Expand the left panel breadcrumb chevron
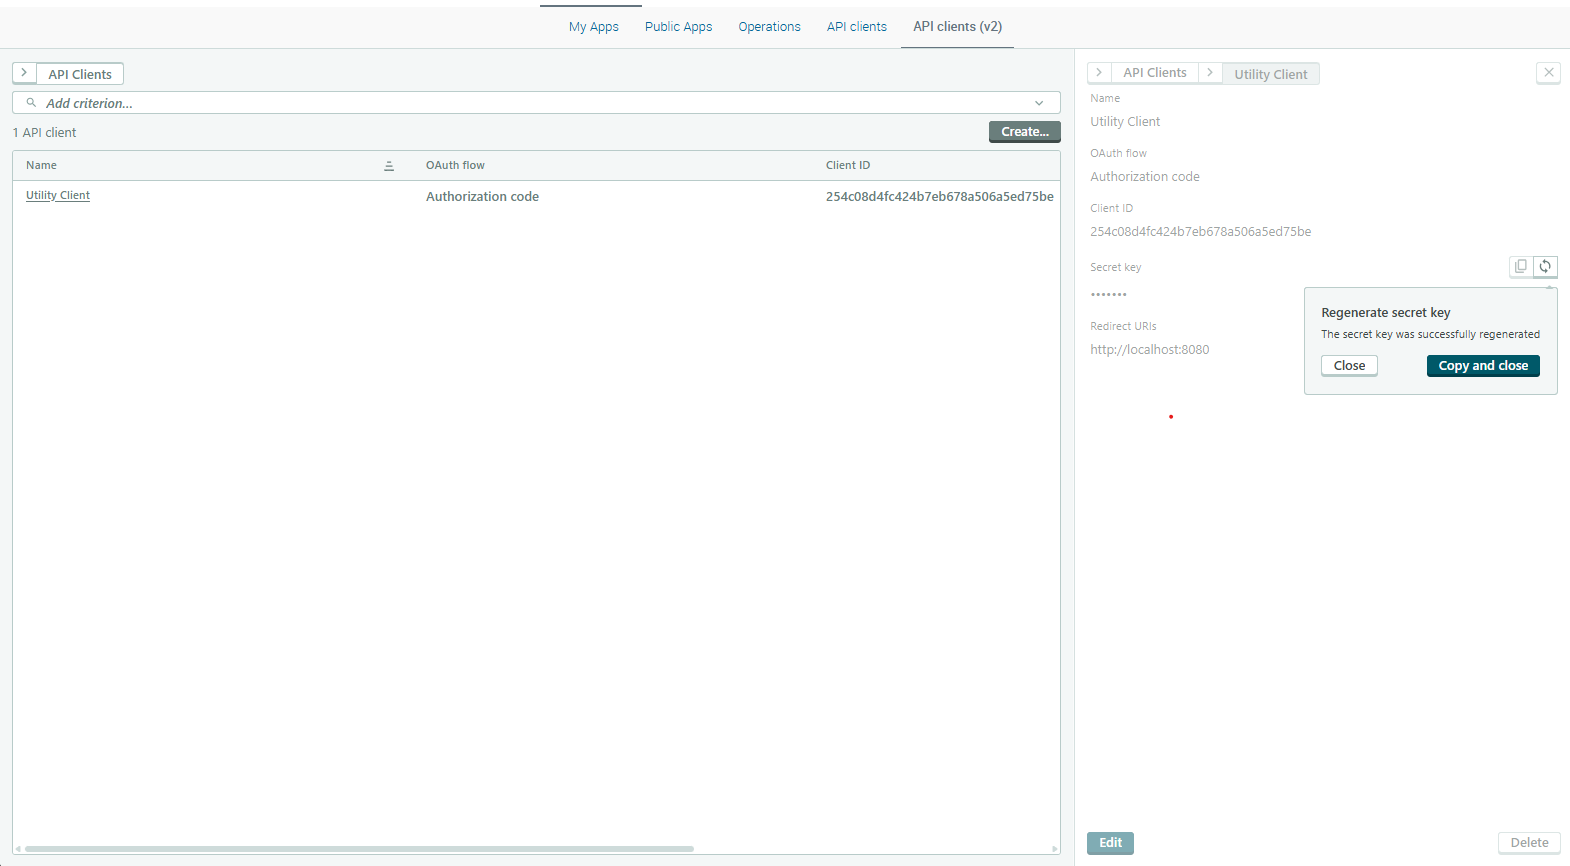Viewport: 1570px width, 866px height. pos(24,73)
